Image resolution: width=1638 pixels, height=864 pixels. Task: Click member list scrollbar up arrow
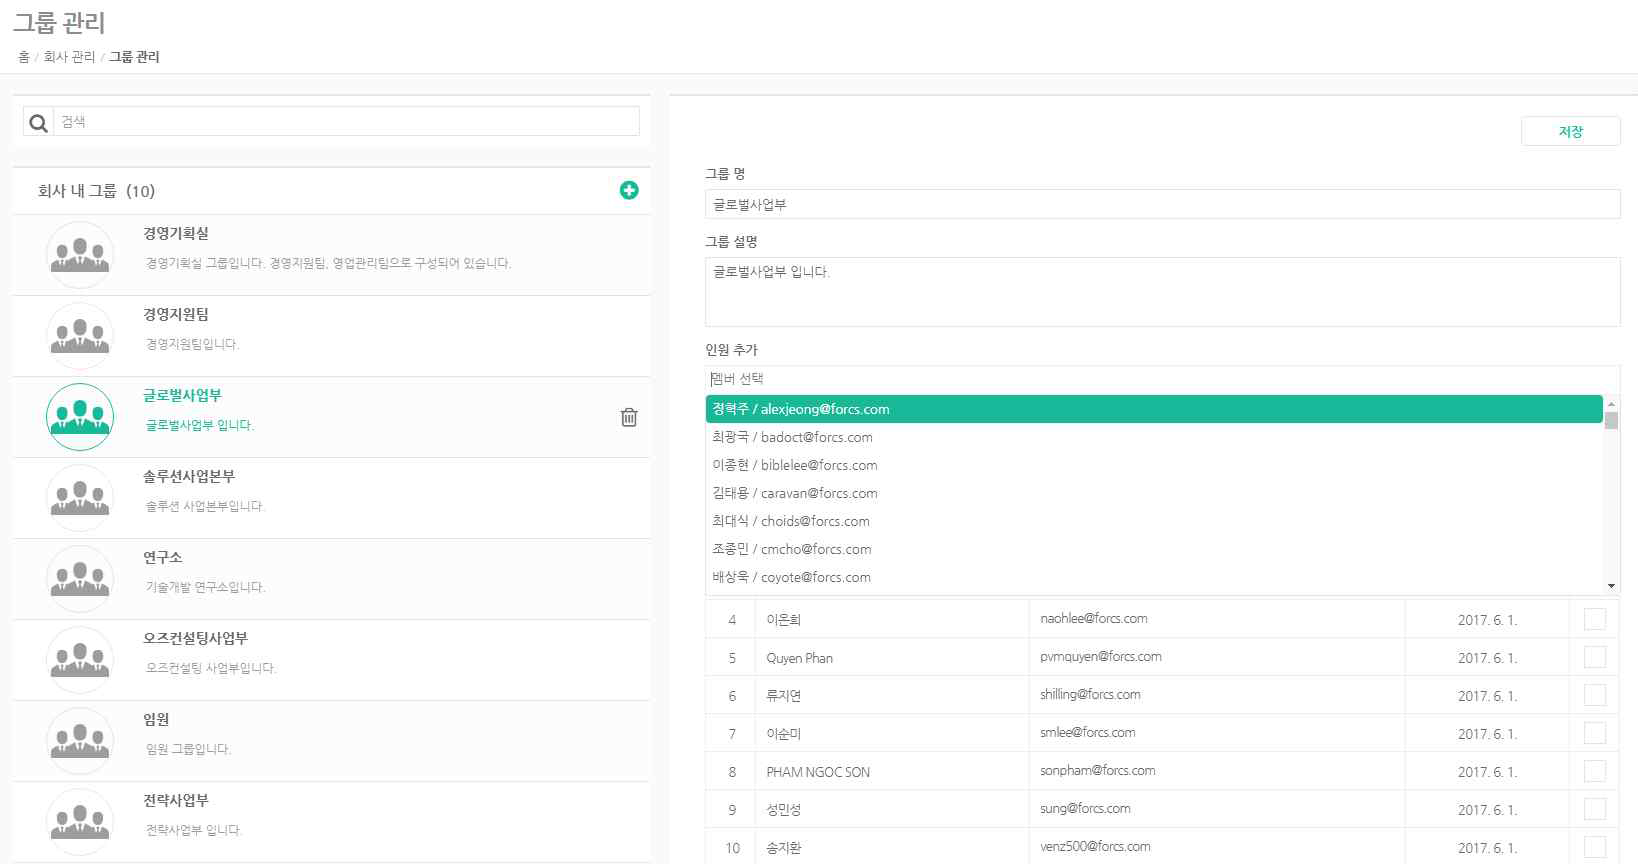[x=1611, y=403]
